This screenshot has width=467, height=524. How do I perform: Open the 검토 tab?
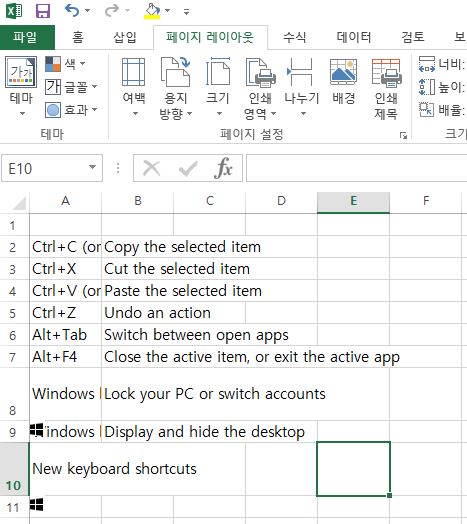[413, 37]
